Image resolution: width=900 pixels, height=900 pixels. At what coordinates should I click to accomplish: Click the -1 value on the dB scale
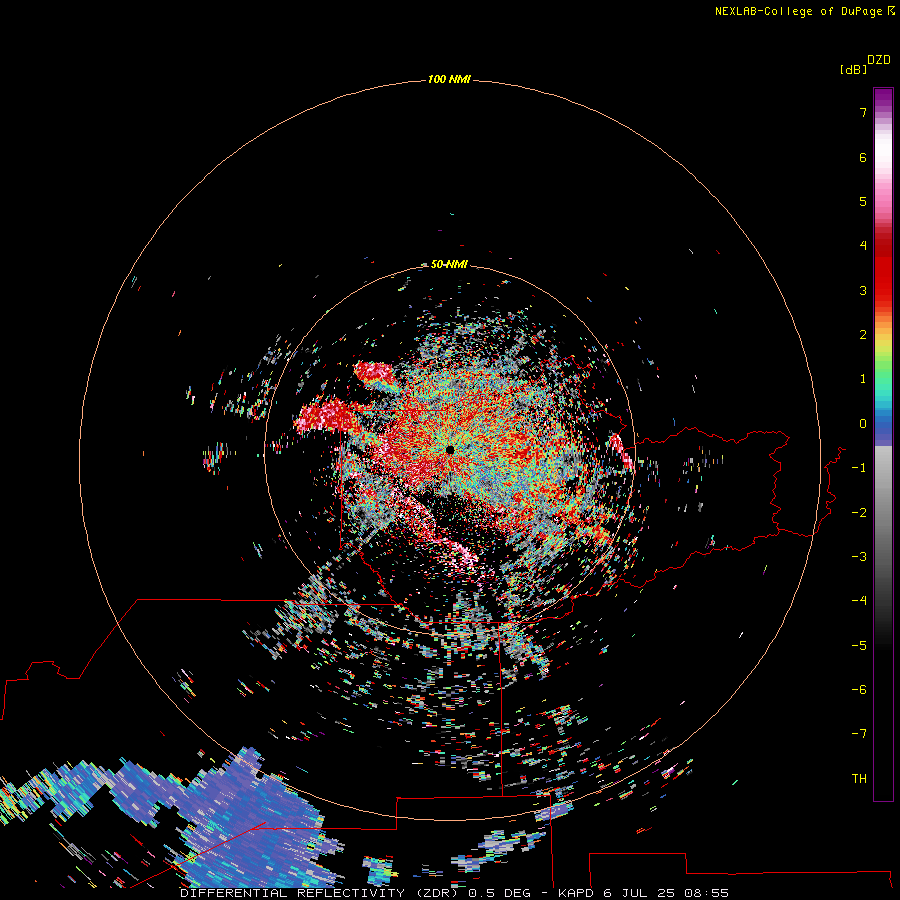click(859, 468)
